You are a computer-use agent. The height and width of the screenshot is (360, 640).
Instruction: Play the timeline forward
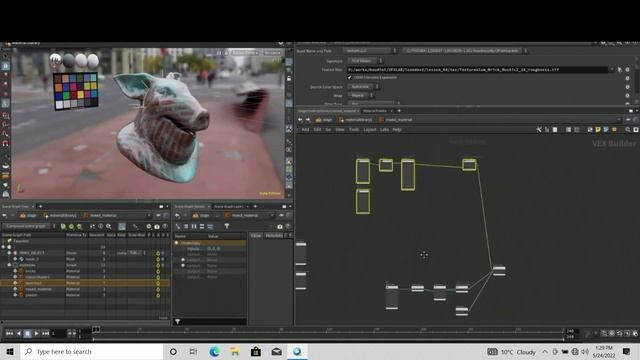click(x=36, y=333)
